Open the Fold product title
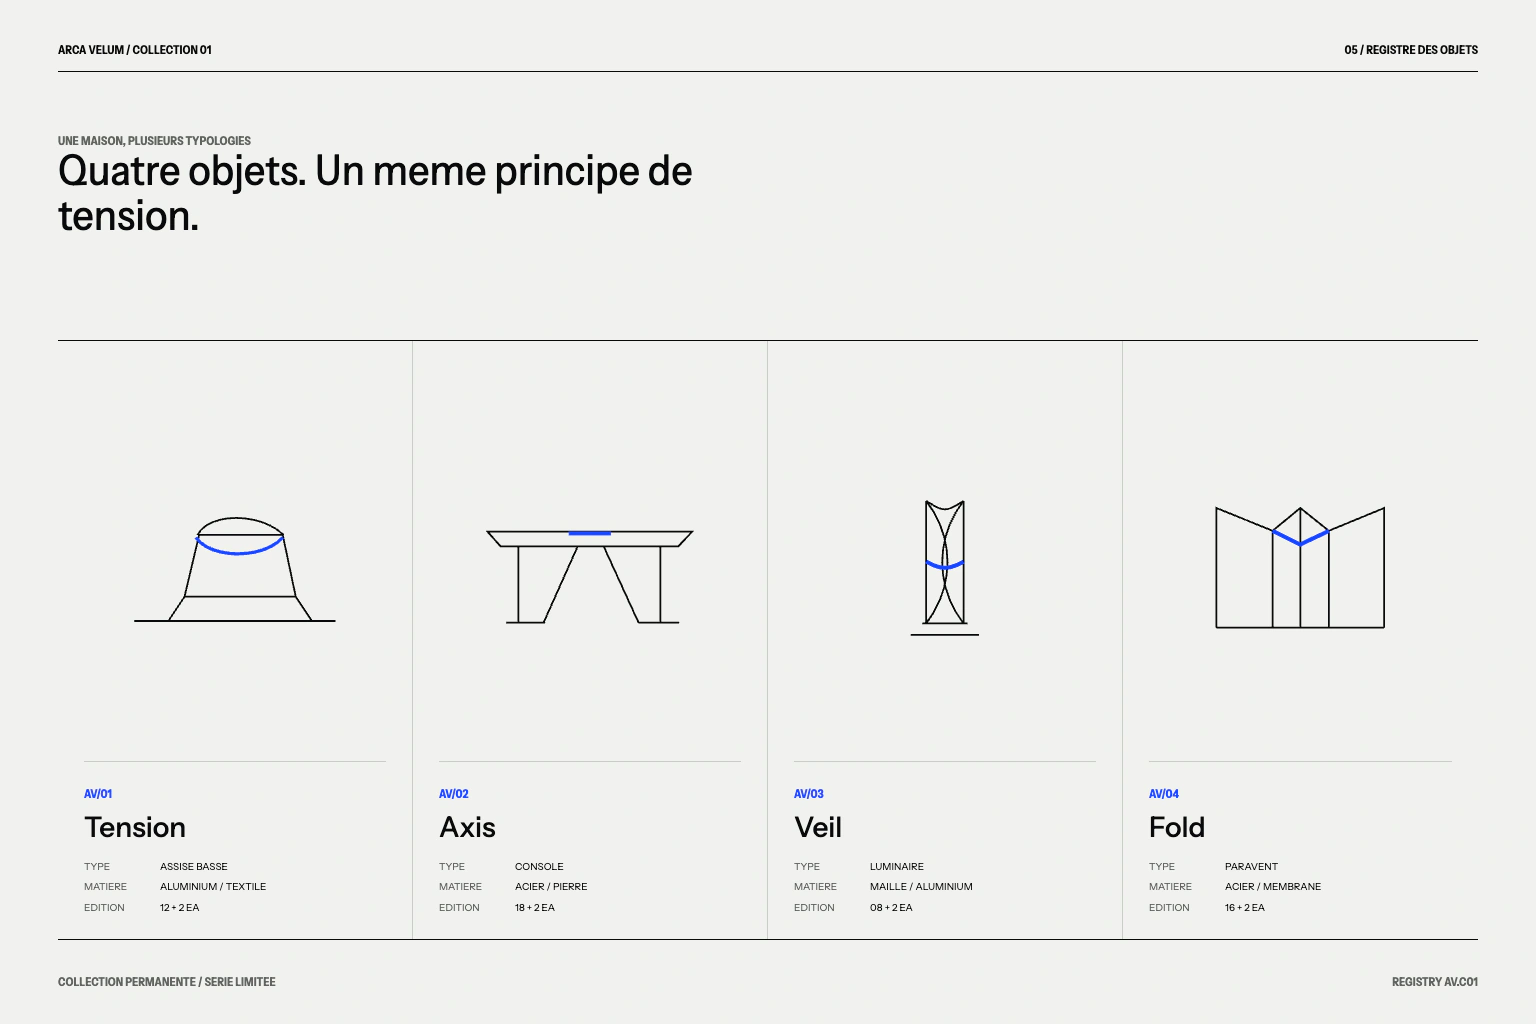1536x1024 pixels. click(x=1177, y=827)
